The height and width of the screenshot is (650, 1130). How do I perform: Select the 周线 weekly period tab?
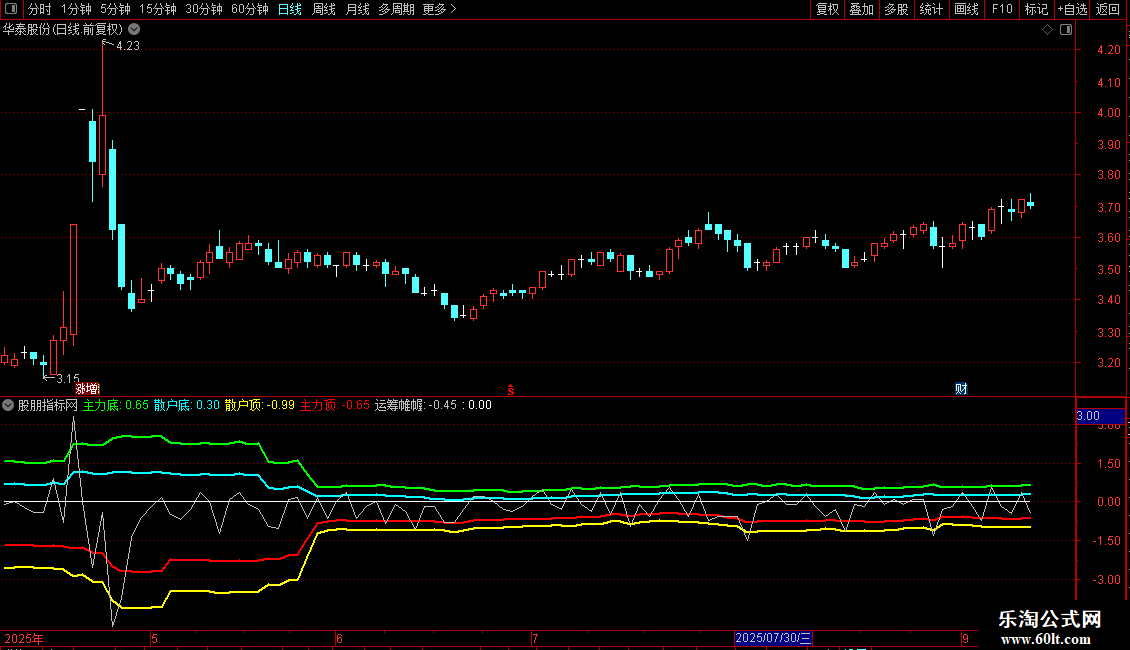click(x=324, y=9)
